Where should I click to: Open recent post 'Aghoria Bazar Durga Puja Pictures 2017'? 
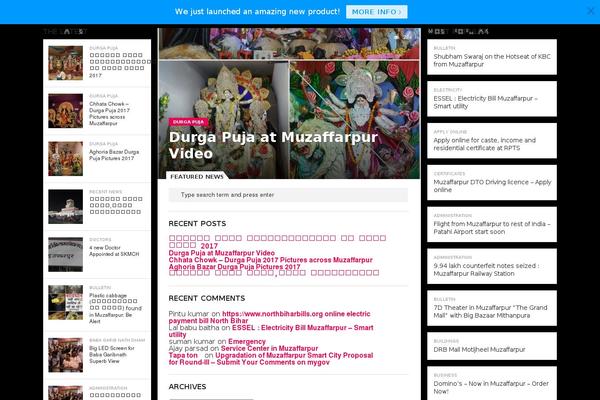235,267
